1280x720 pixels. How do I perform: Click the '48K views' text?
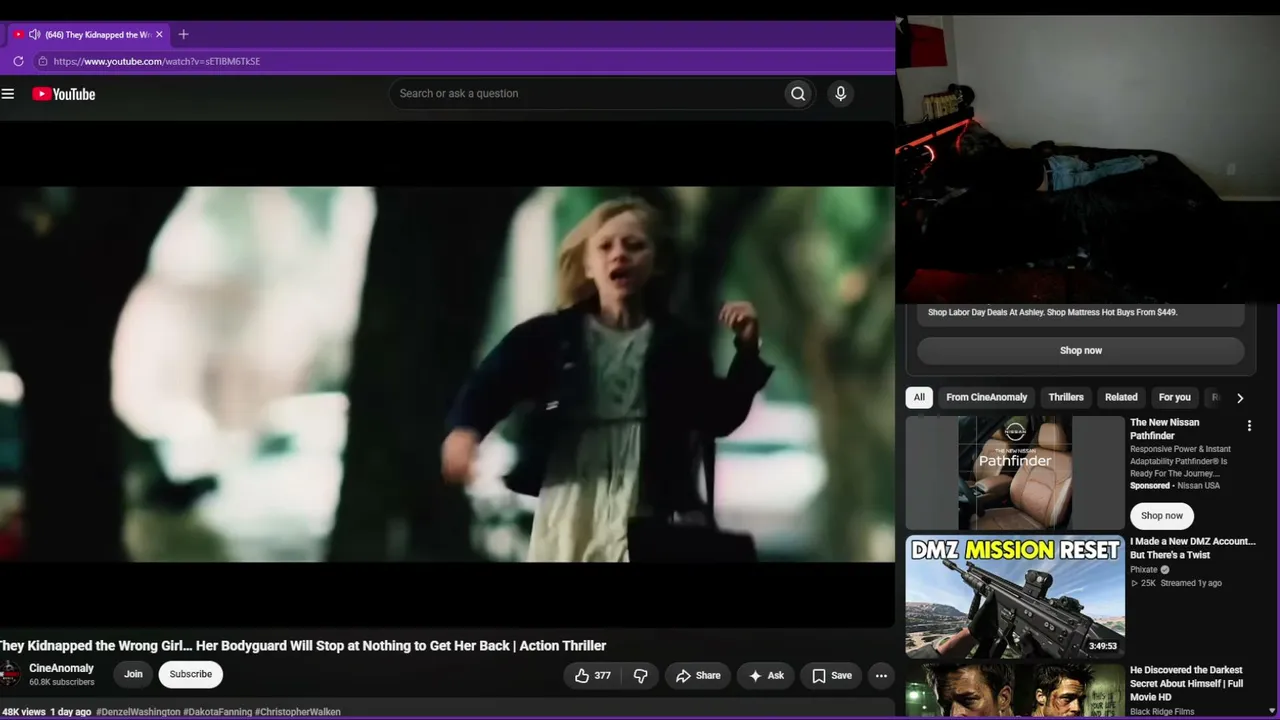(24, 712)
